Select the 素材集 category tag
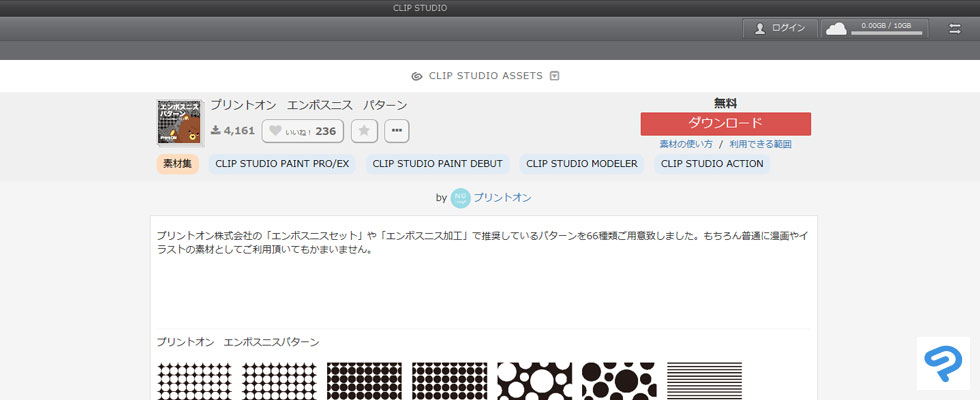 point(178,164)
